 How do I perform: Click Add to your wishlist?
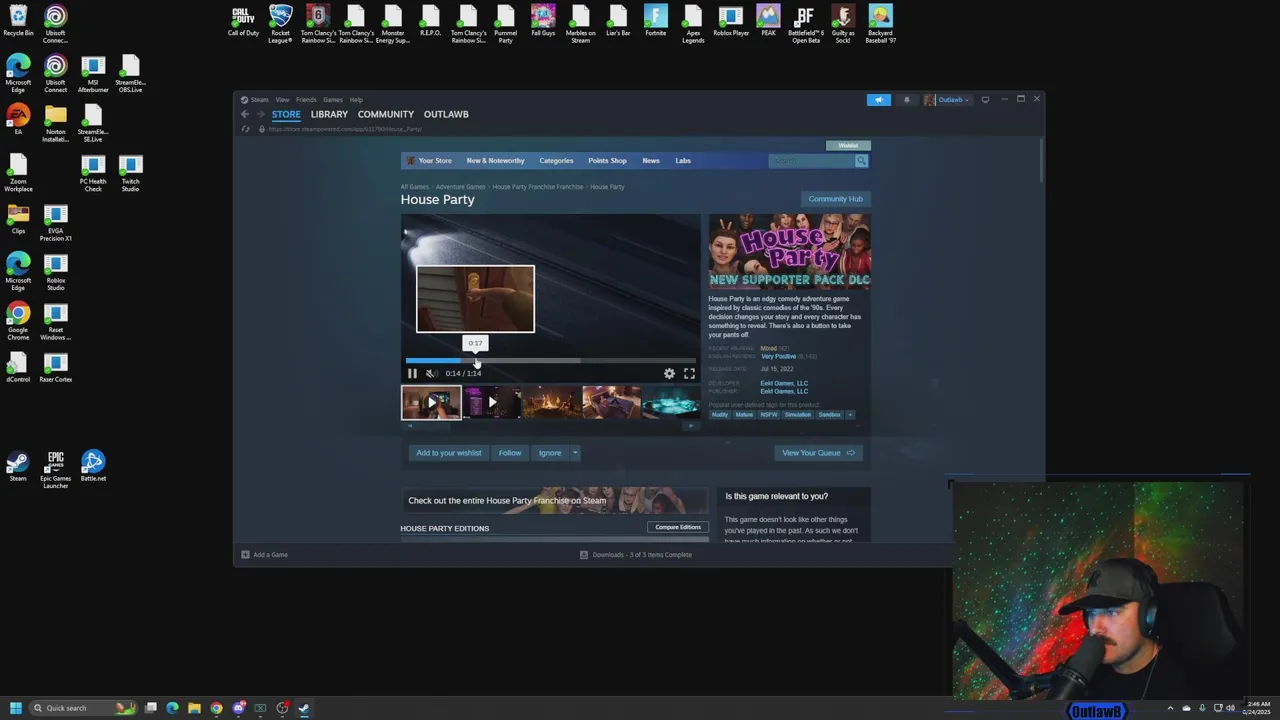pyautogui.click(x=448, y=453)
